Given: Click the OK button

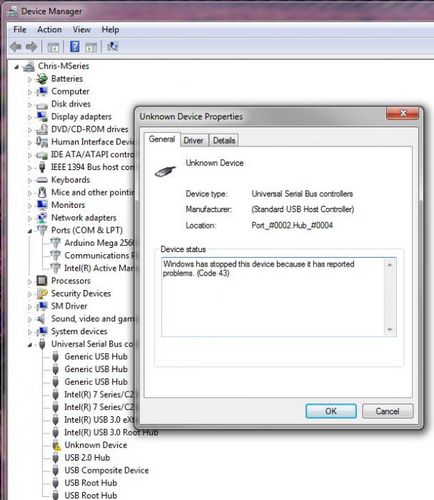Looking at the screenshot, I should [331, 411].
